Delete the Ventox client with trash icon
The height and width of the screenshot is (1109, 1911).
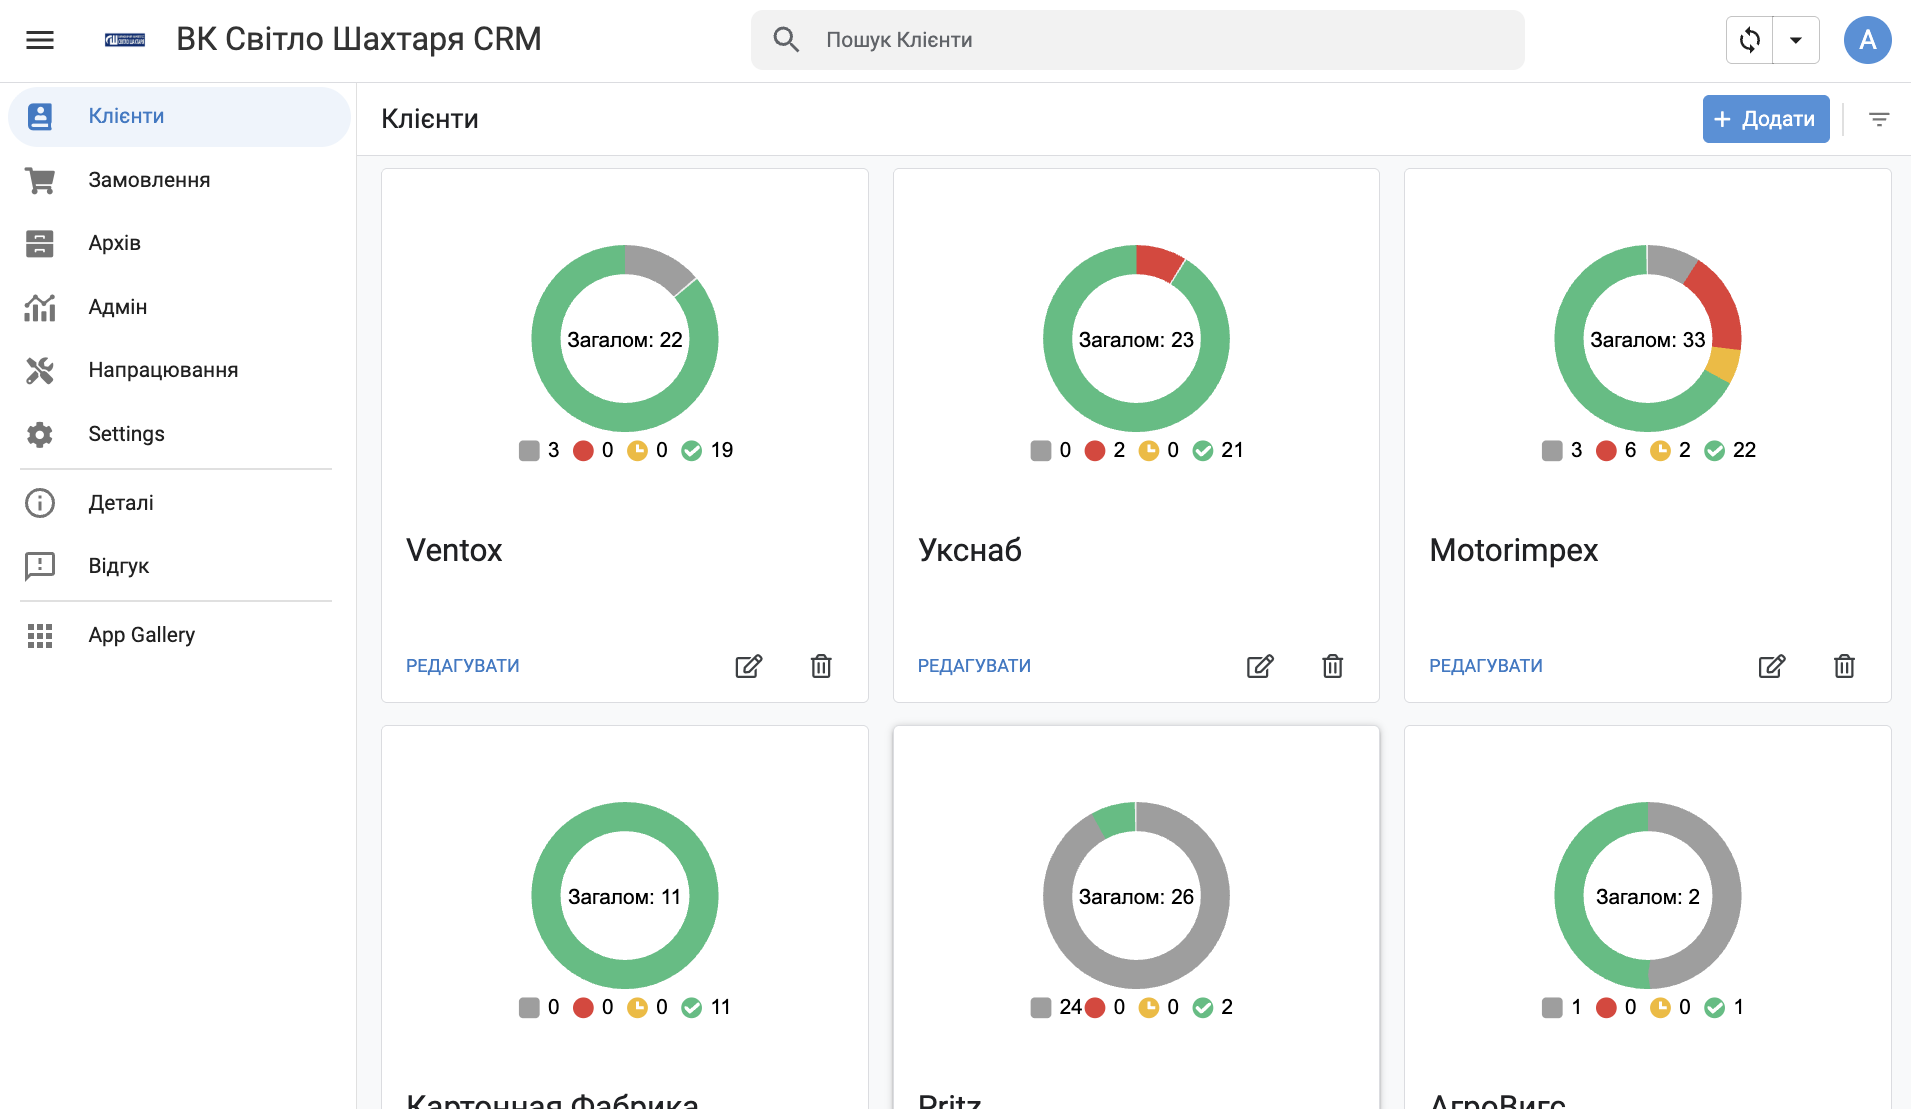pyautogui.click(x=821, y=666)
